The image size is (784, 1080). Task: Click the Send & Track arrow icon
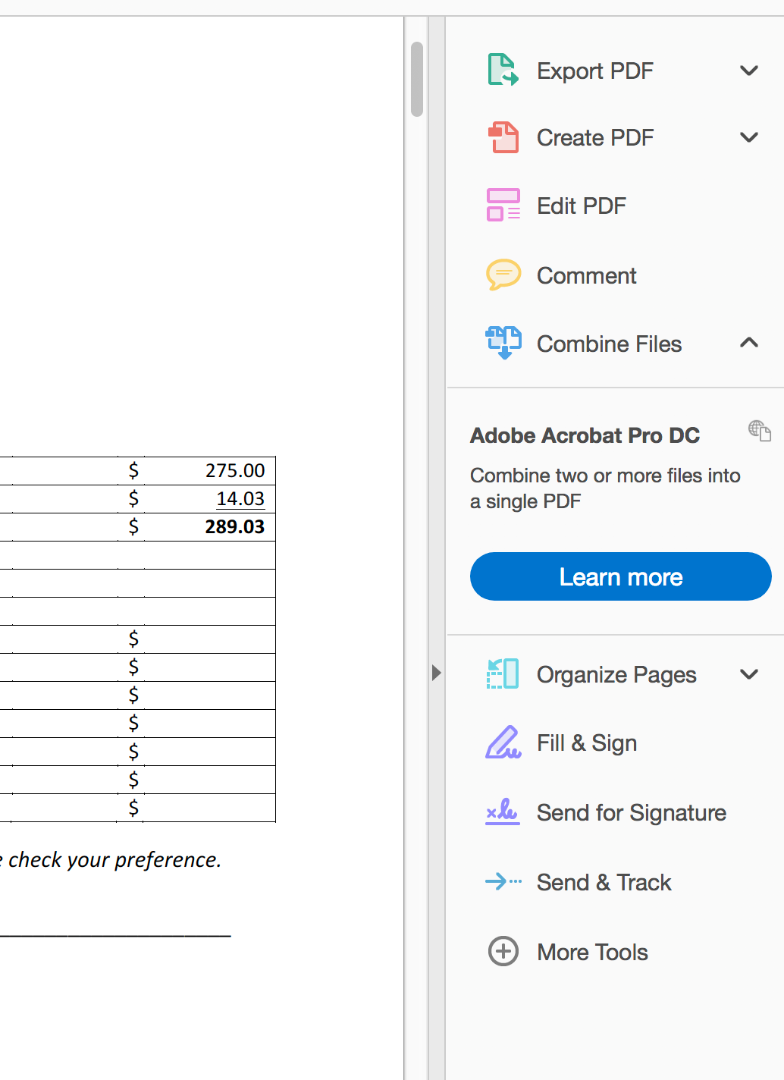(x=503, y=882)
